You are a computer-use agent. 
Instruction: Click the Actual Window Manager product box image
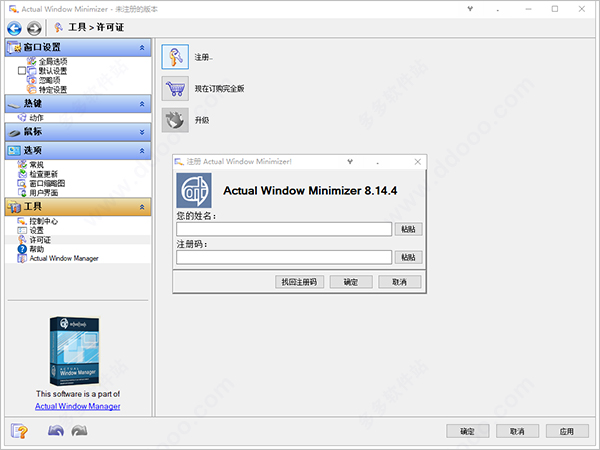tap(75, 351)
